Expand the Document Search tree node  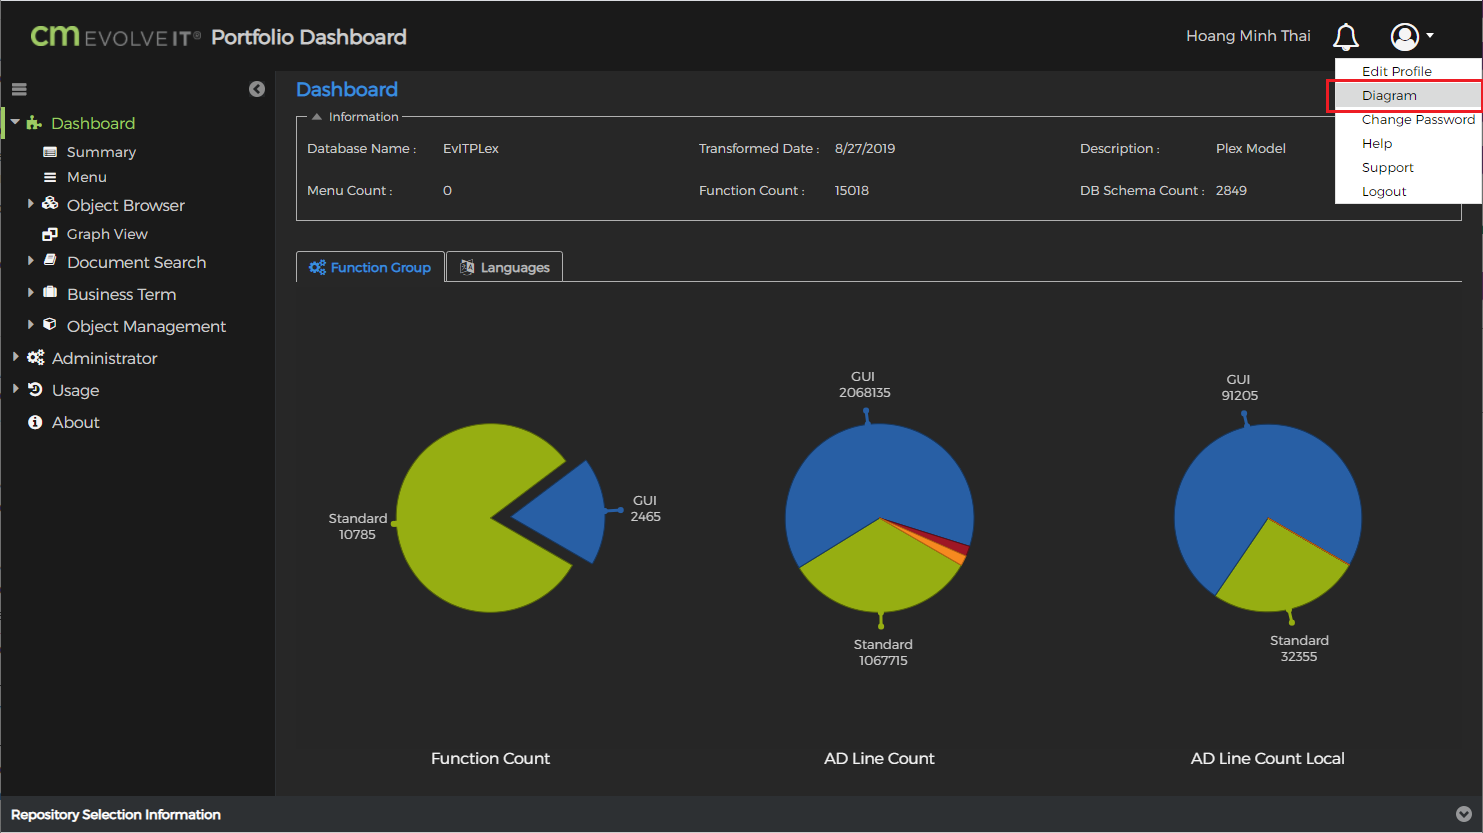(30, 261)
